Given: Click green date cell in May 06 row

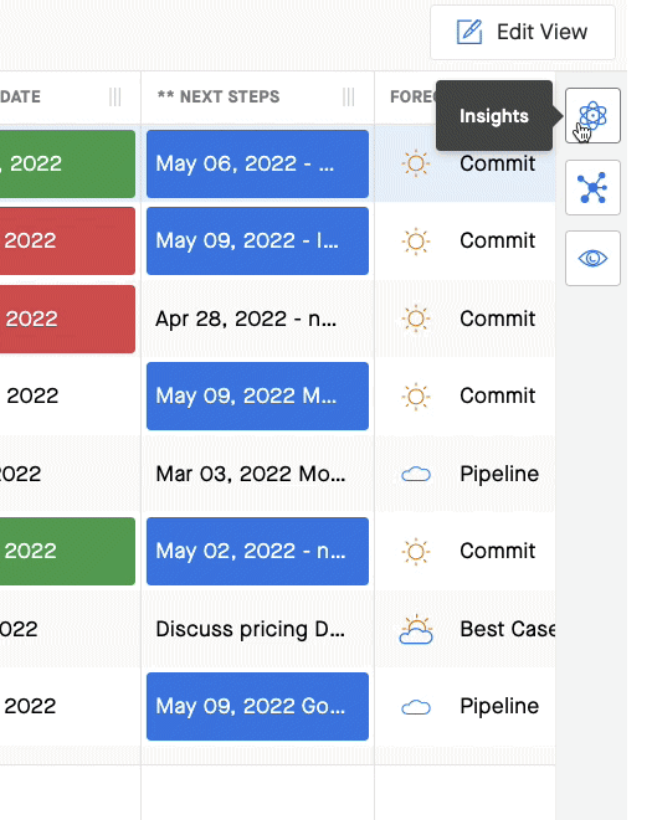Looking at the screenshot, I should click(x=67, y=164).
